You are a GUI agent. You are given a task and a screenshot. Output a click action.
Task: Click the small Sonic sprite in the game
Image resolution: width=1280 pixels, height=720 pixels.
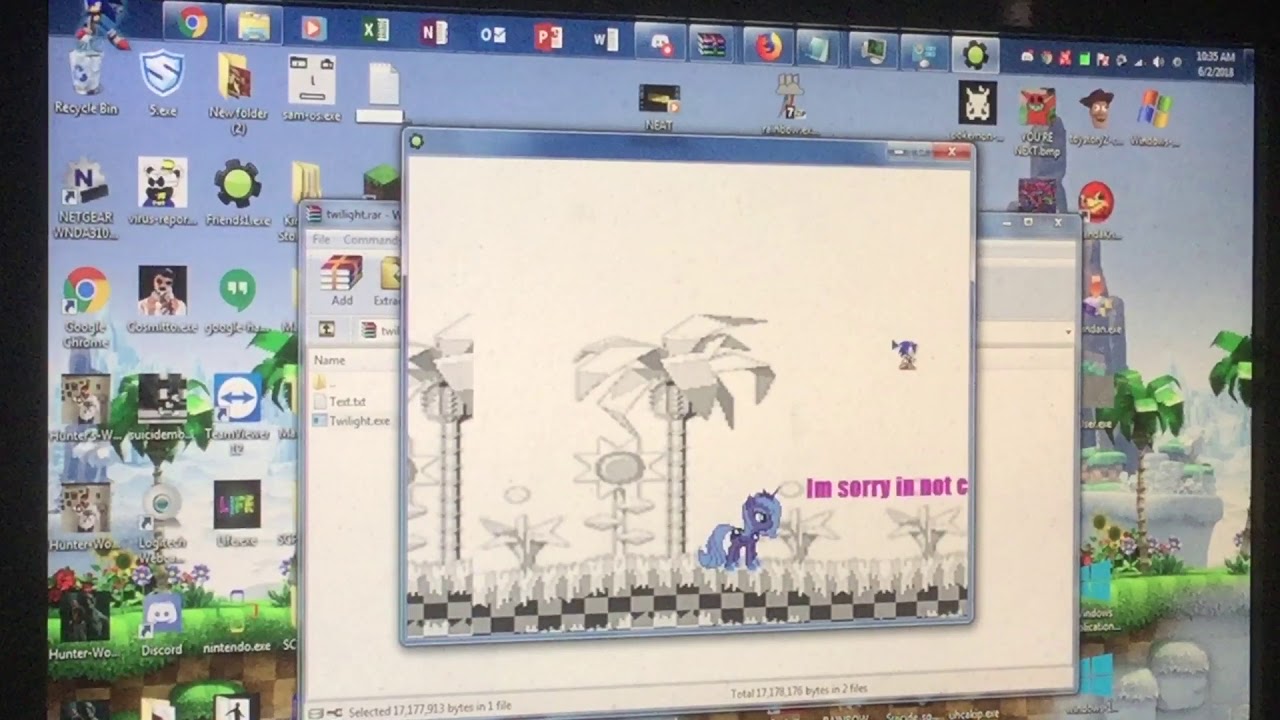click(904, 353)
